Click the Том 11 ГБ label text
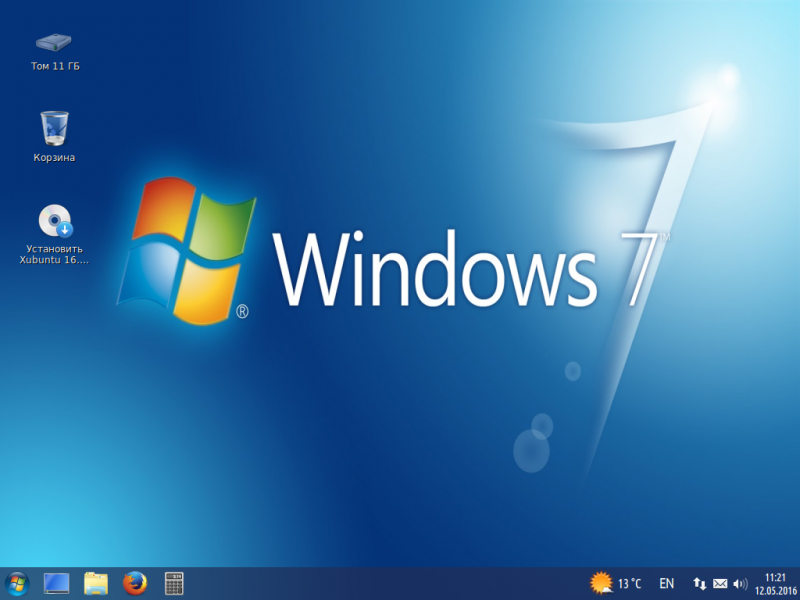The height and width of the screenshot is (600, 800). (x=55, y=66)
